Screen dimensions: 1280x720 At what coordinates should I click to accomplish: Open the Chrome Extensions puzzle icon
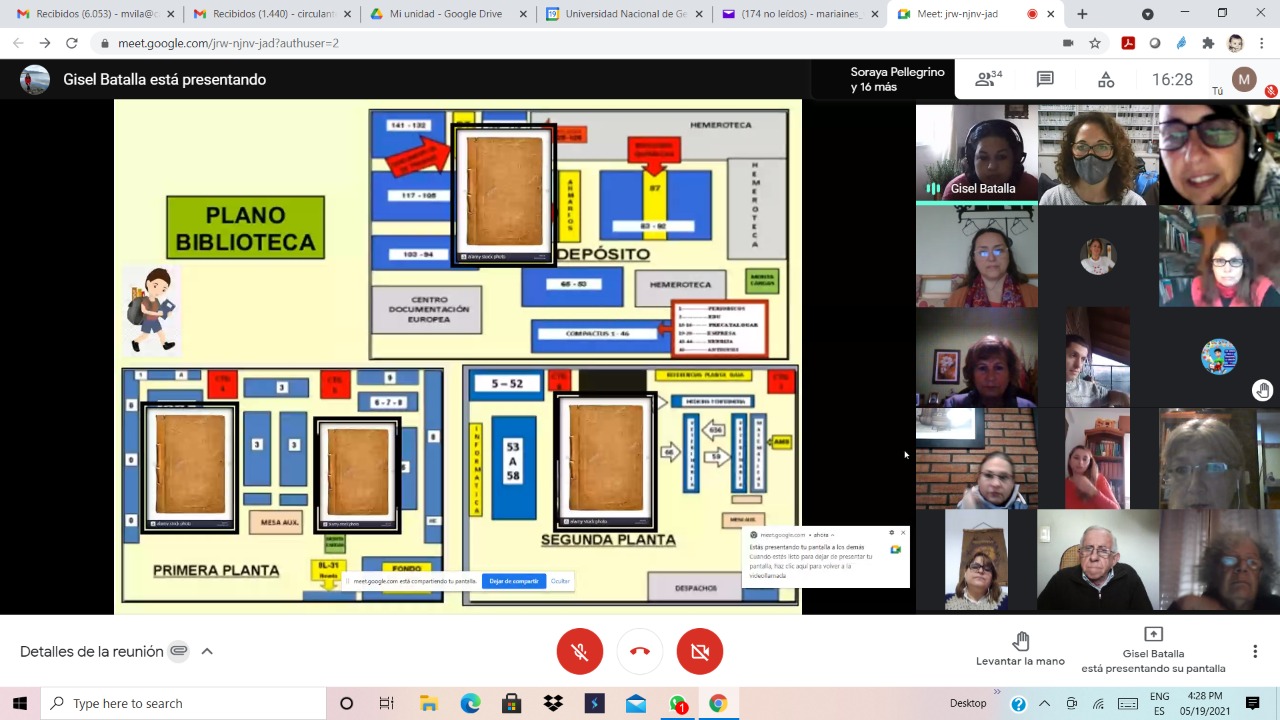[x=1208, y=43]
